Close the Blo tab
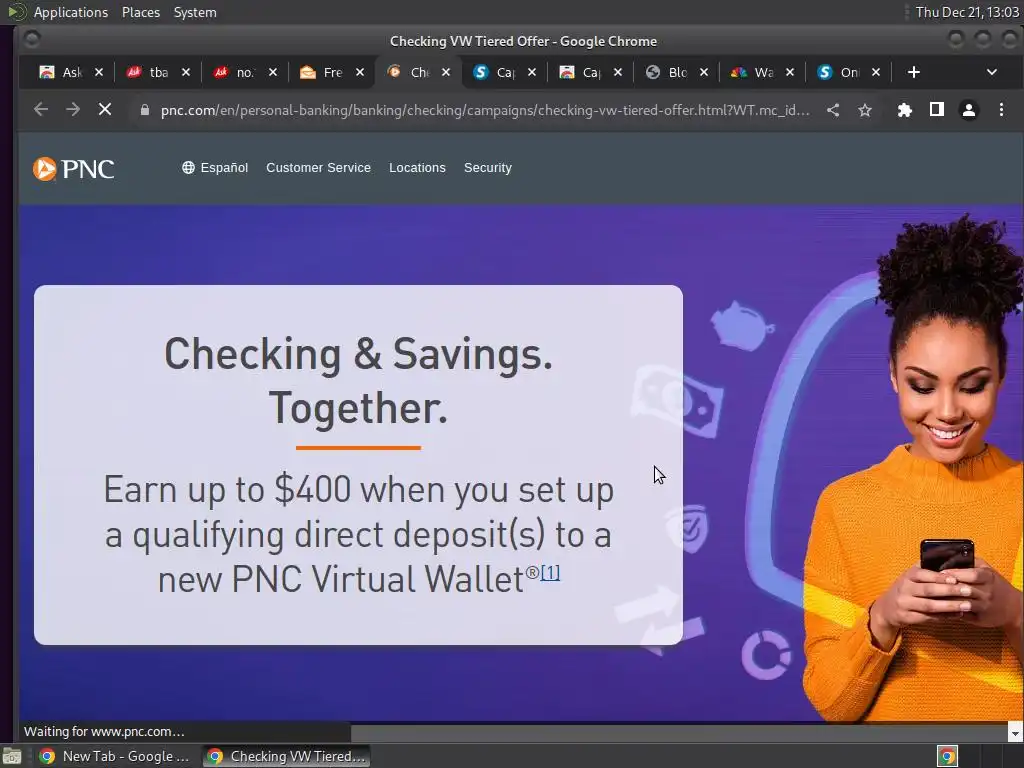Image resolution: width=1024 pixels, height=768 pixels. click(x=703, y=72)
